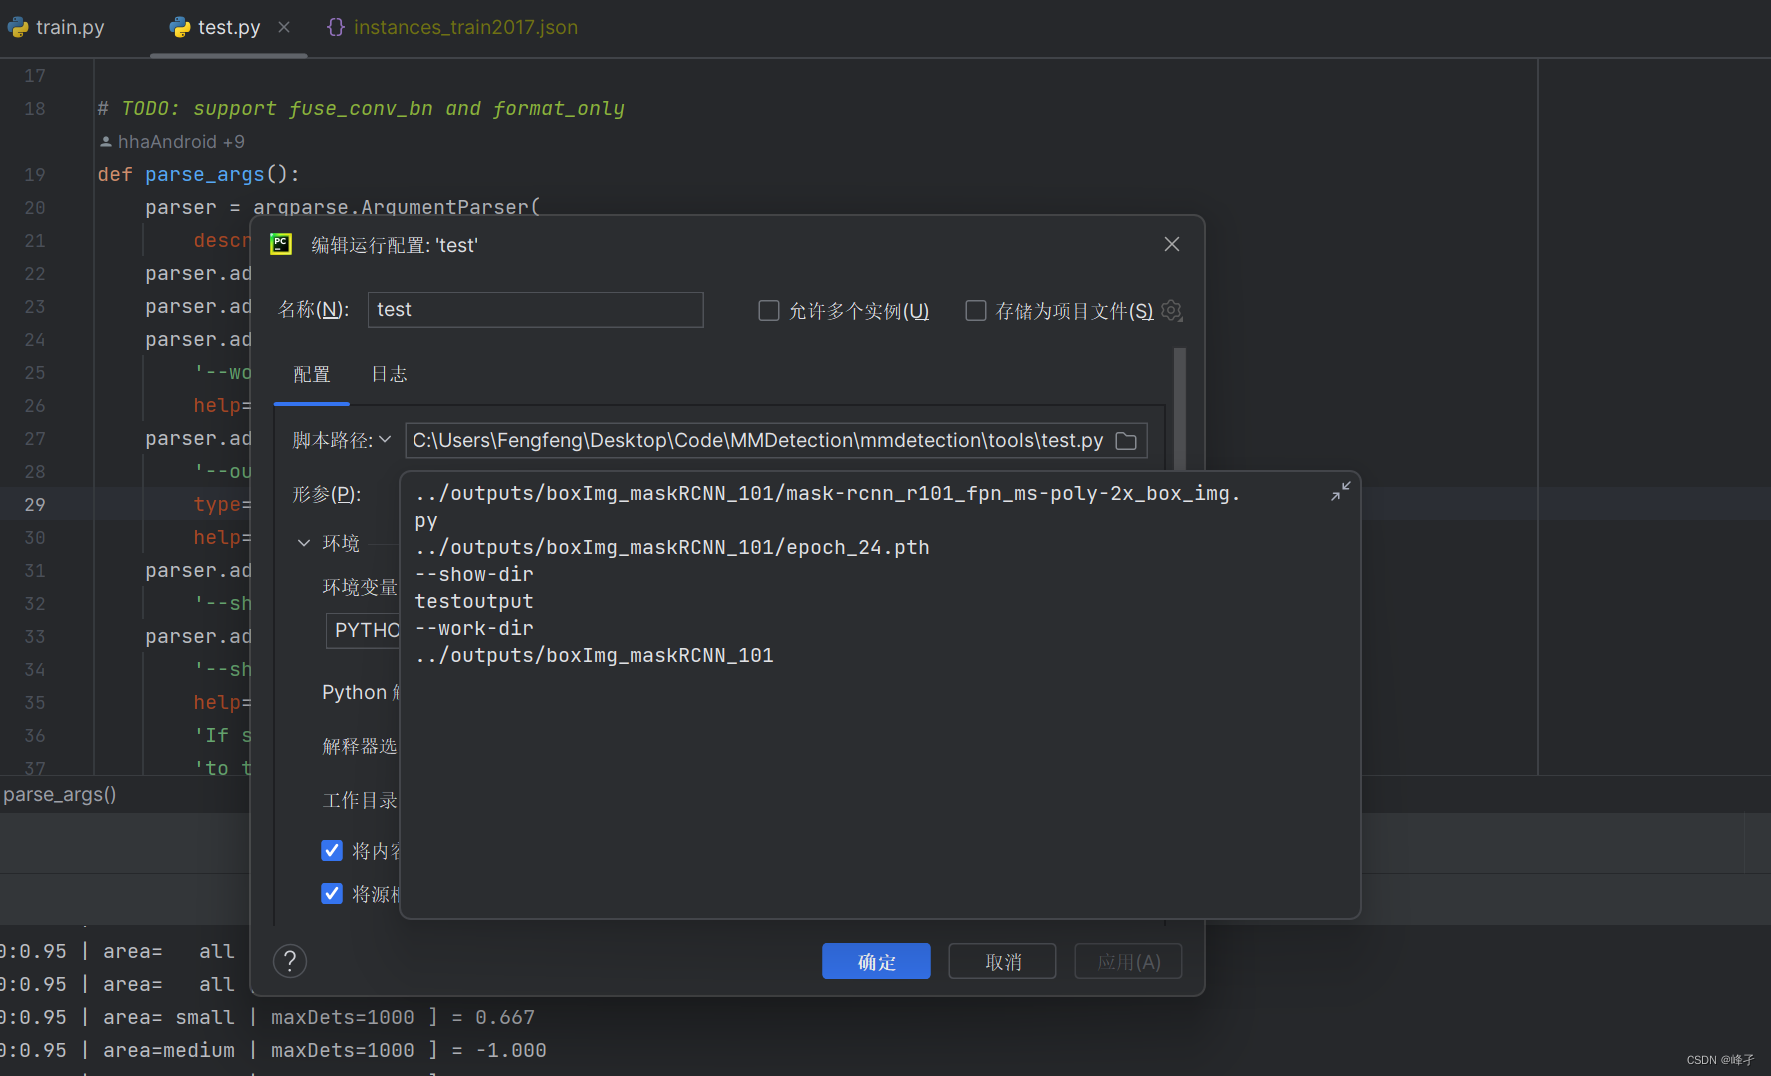Click 'parser = argparse.ArgumentParser(' line
Screen dimensions: 1771x1076
click(343, 207)
